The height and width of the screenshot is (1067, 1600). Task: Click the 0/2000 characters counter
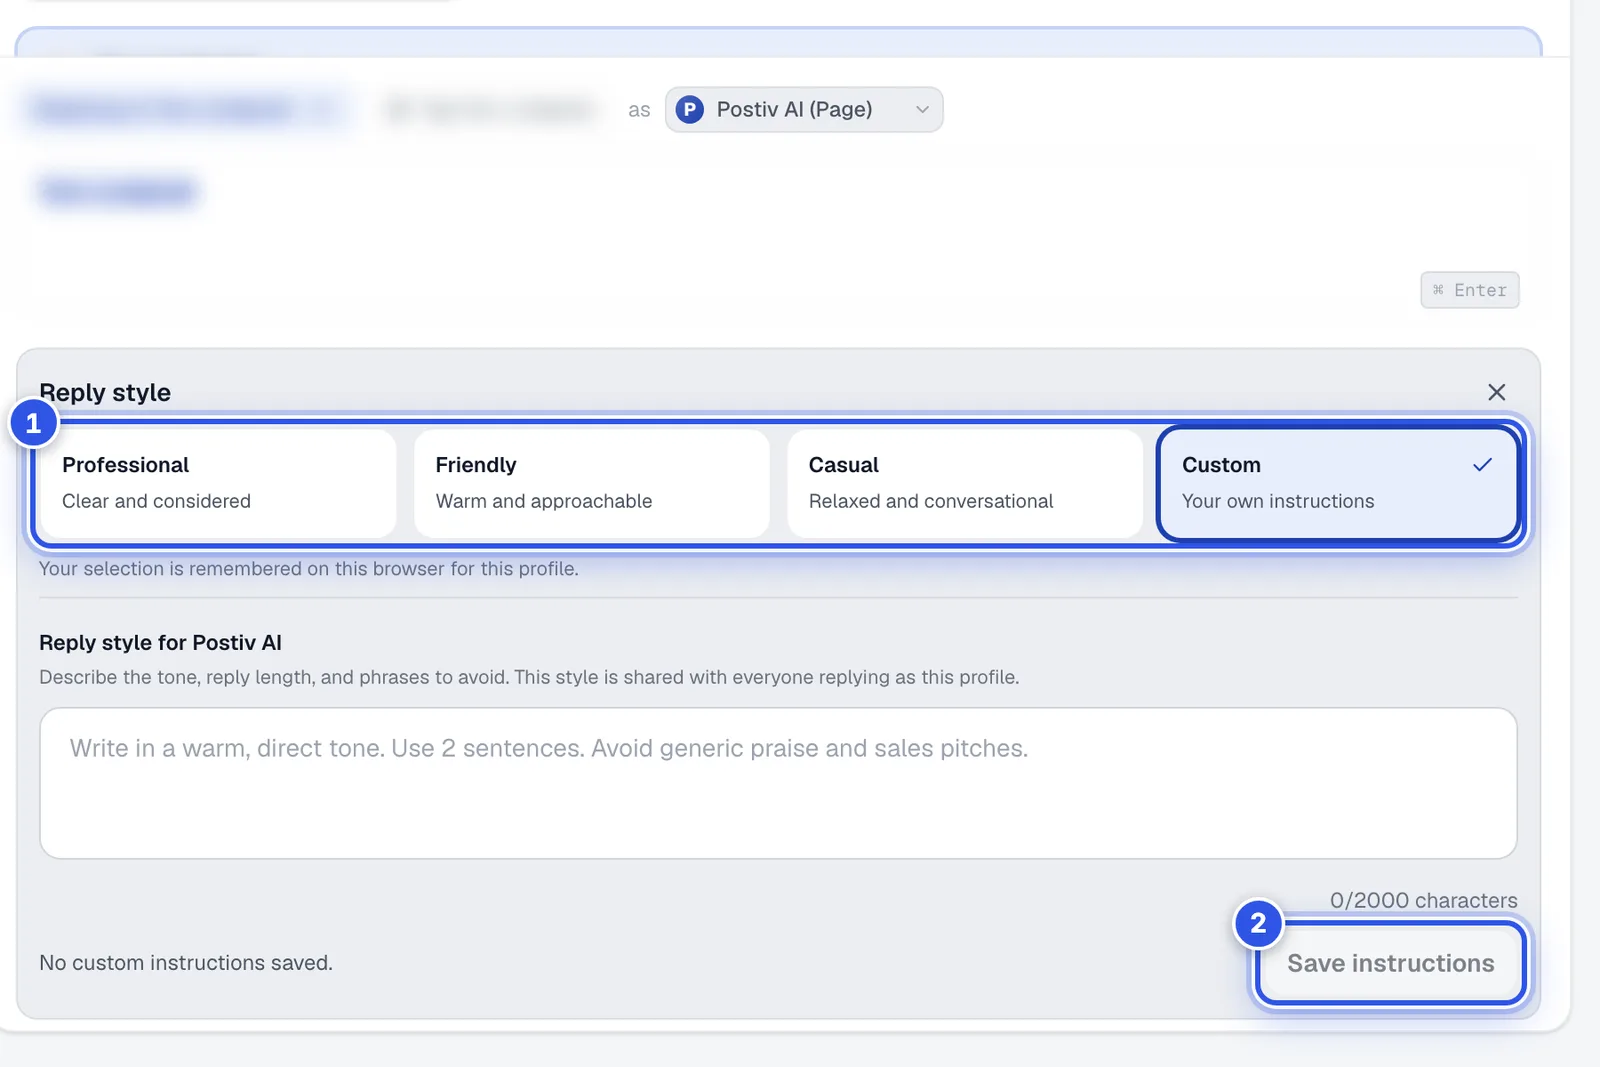1423,900
